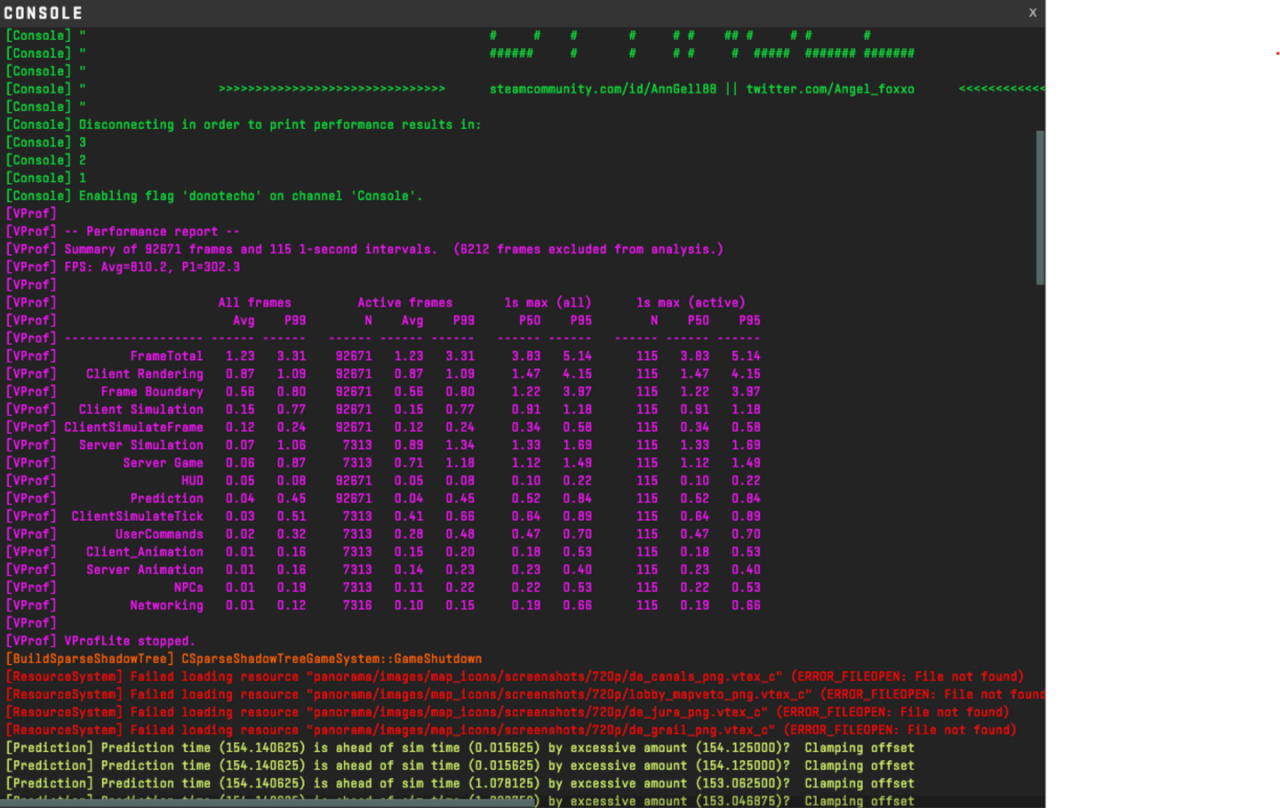
Task: Click the 1.06 P99 value in Server Simulation row
Action: (291, 445)
